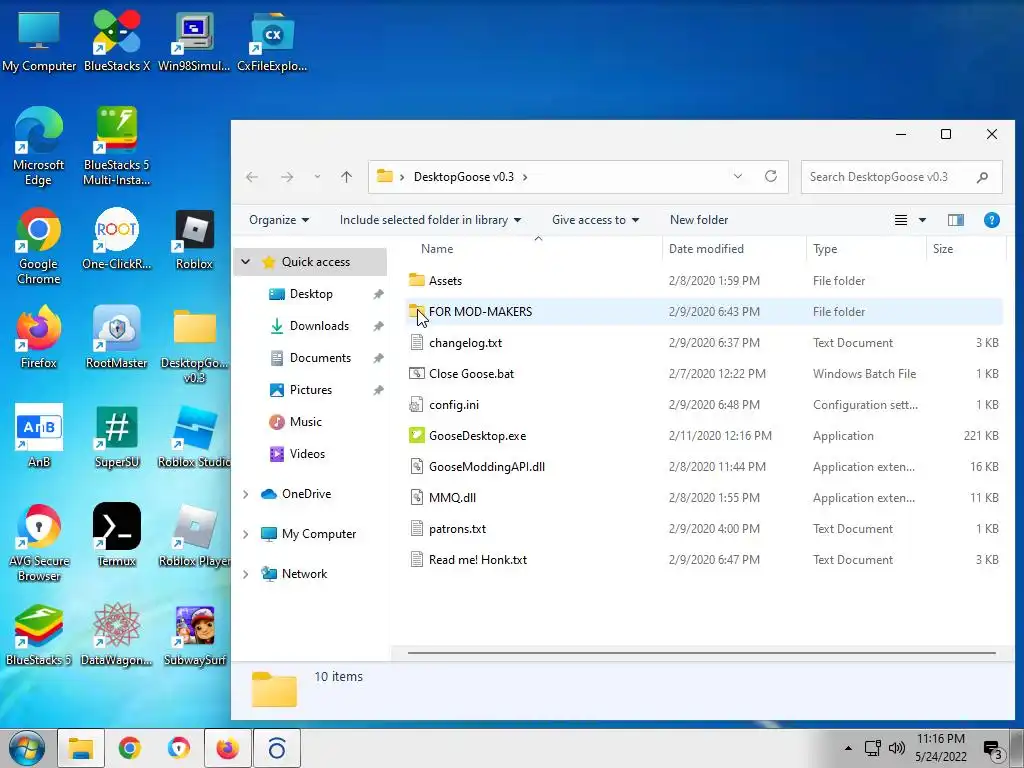Toggle the preview pane button

[955, 220]
